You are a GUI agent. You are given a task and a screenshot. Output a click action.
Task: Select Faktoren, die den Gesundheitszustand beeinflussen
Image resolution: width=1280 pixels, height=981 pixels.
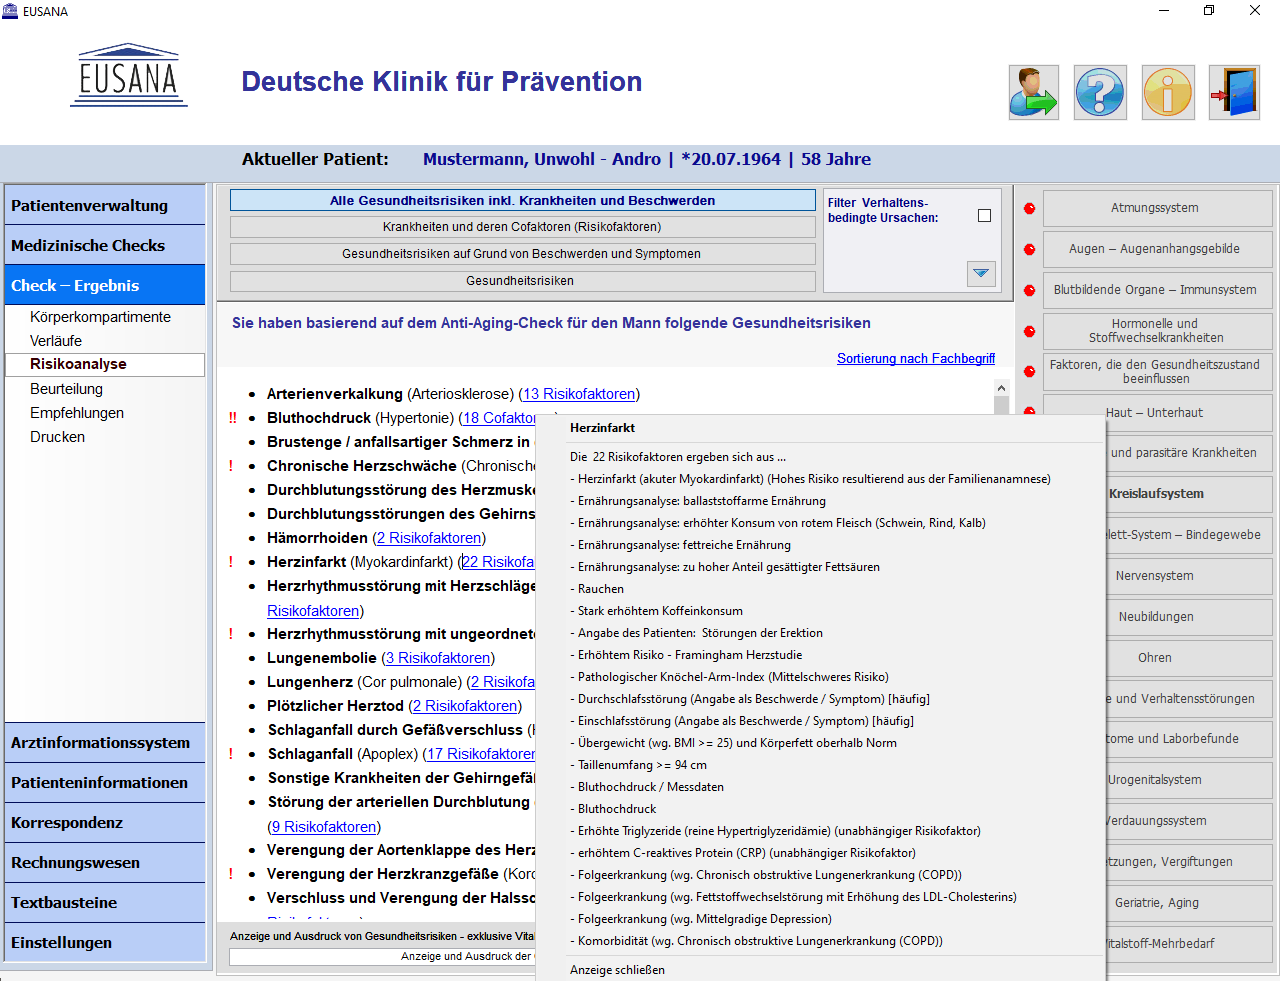[x=1157, y=371]
